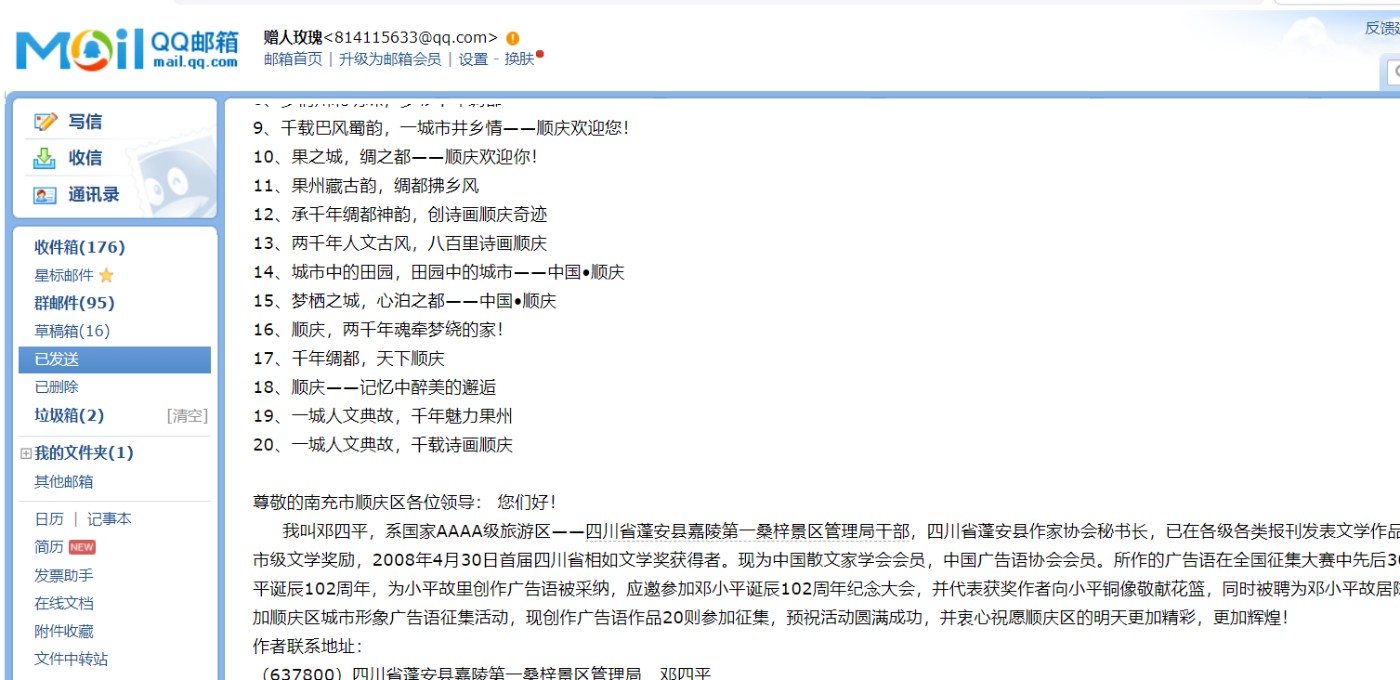Click the yellow star beside 星标邮件
Image resolution: width=1400 pixels, height=680 pixels.
tap(106, 276)
